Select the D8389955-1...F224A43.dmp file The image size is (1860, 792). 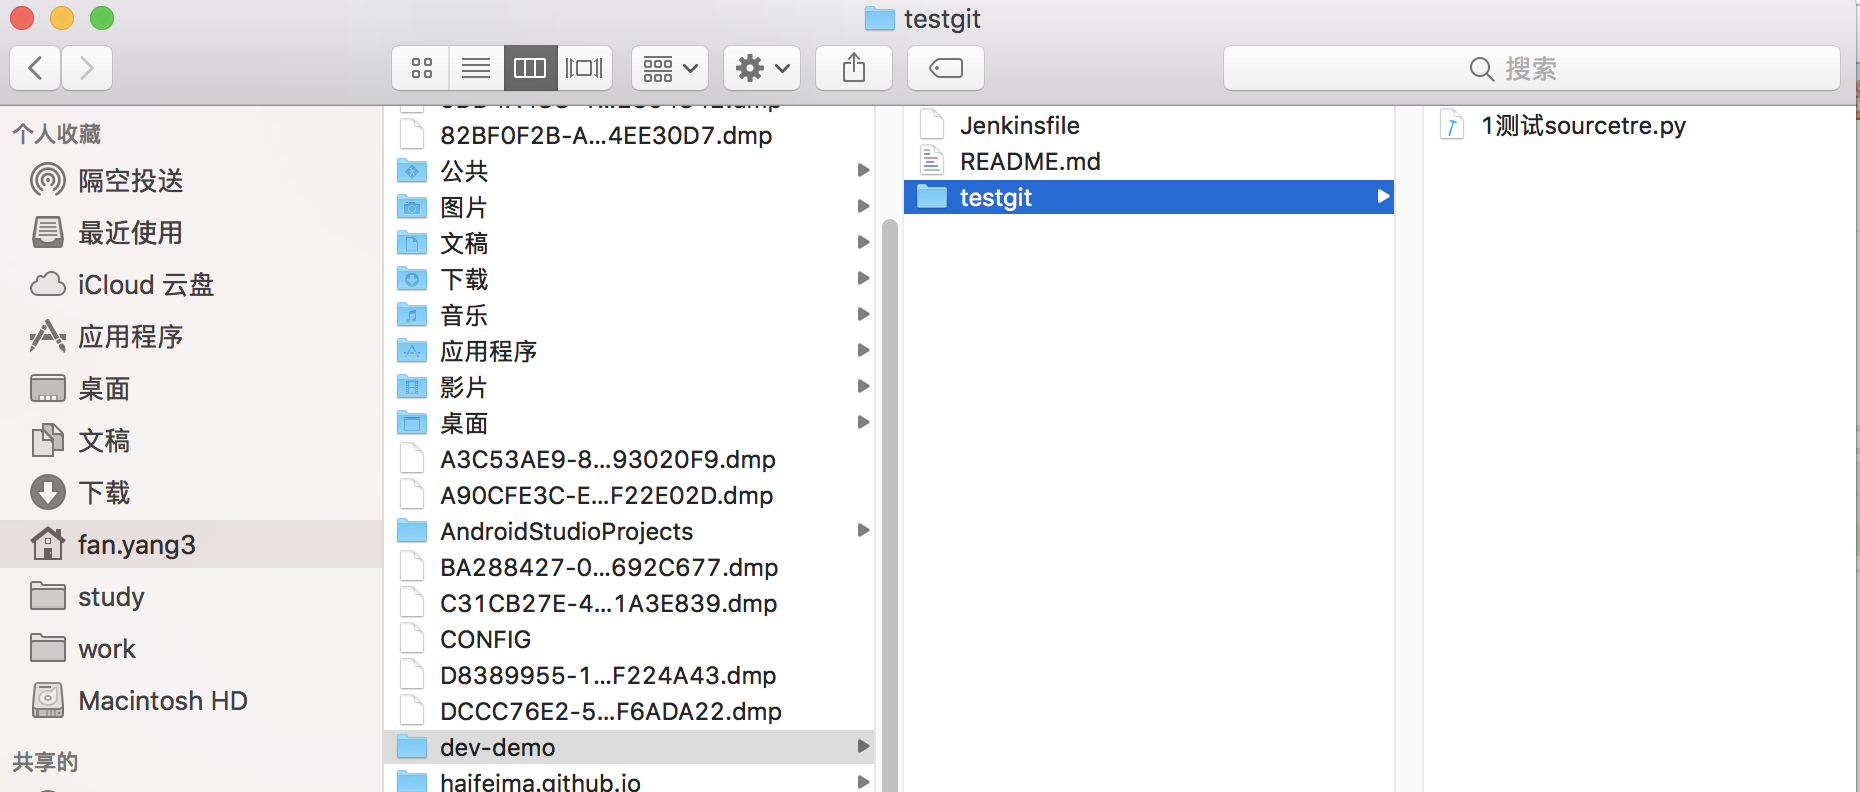click(x=629, y=675)
